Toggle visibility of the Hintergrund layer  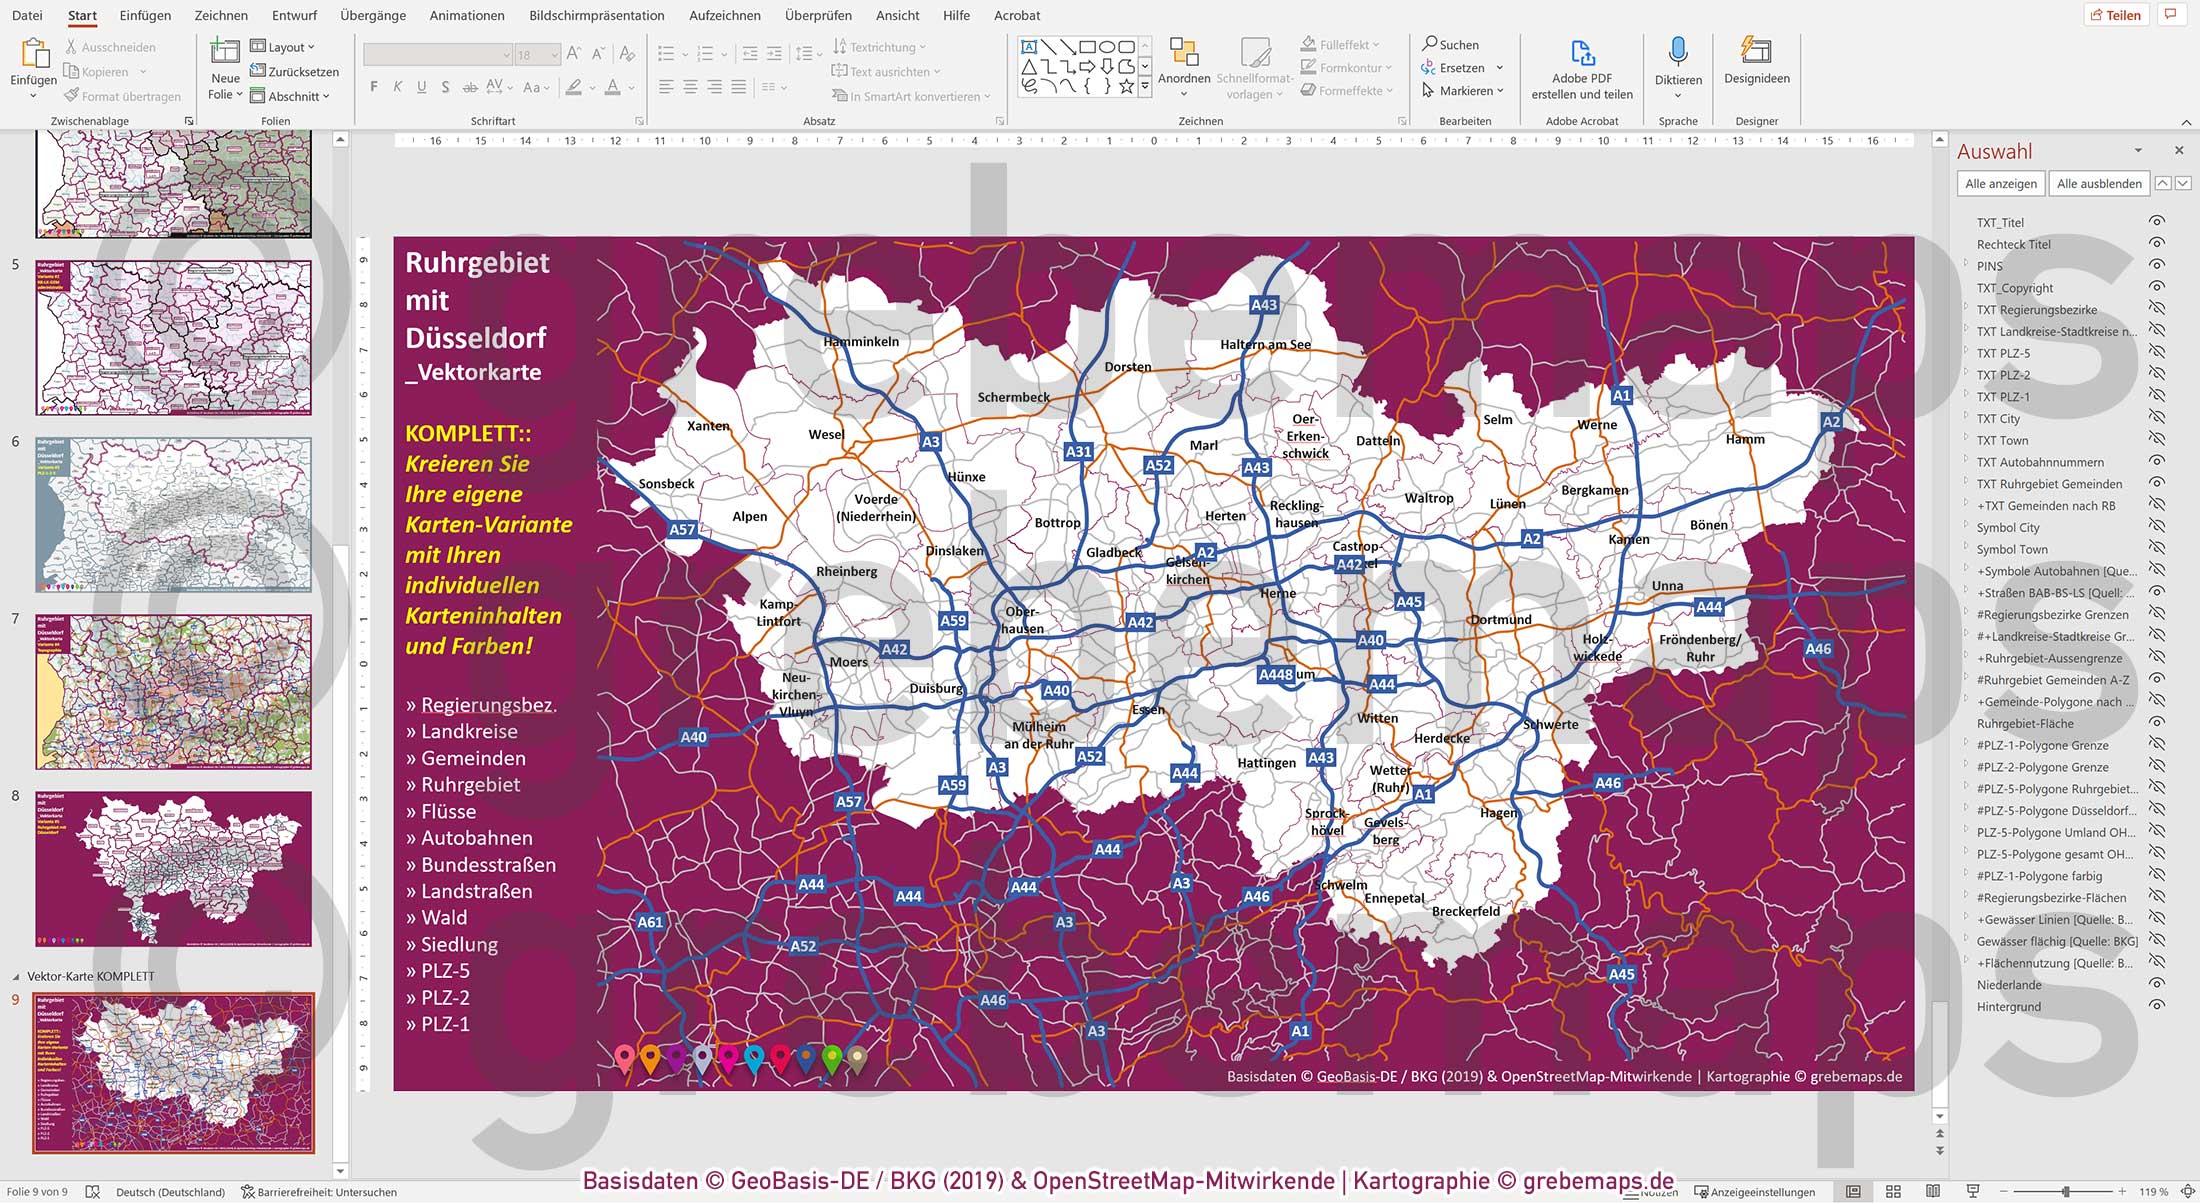(x=2155, y=1006)
